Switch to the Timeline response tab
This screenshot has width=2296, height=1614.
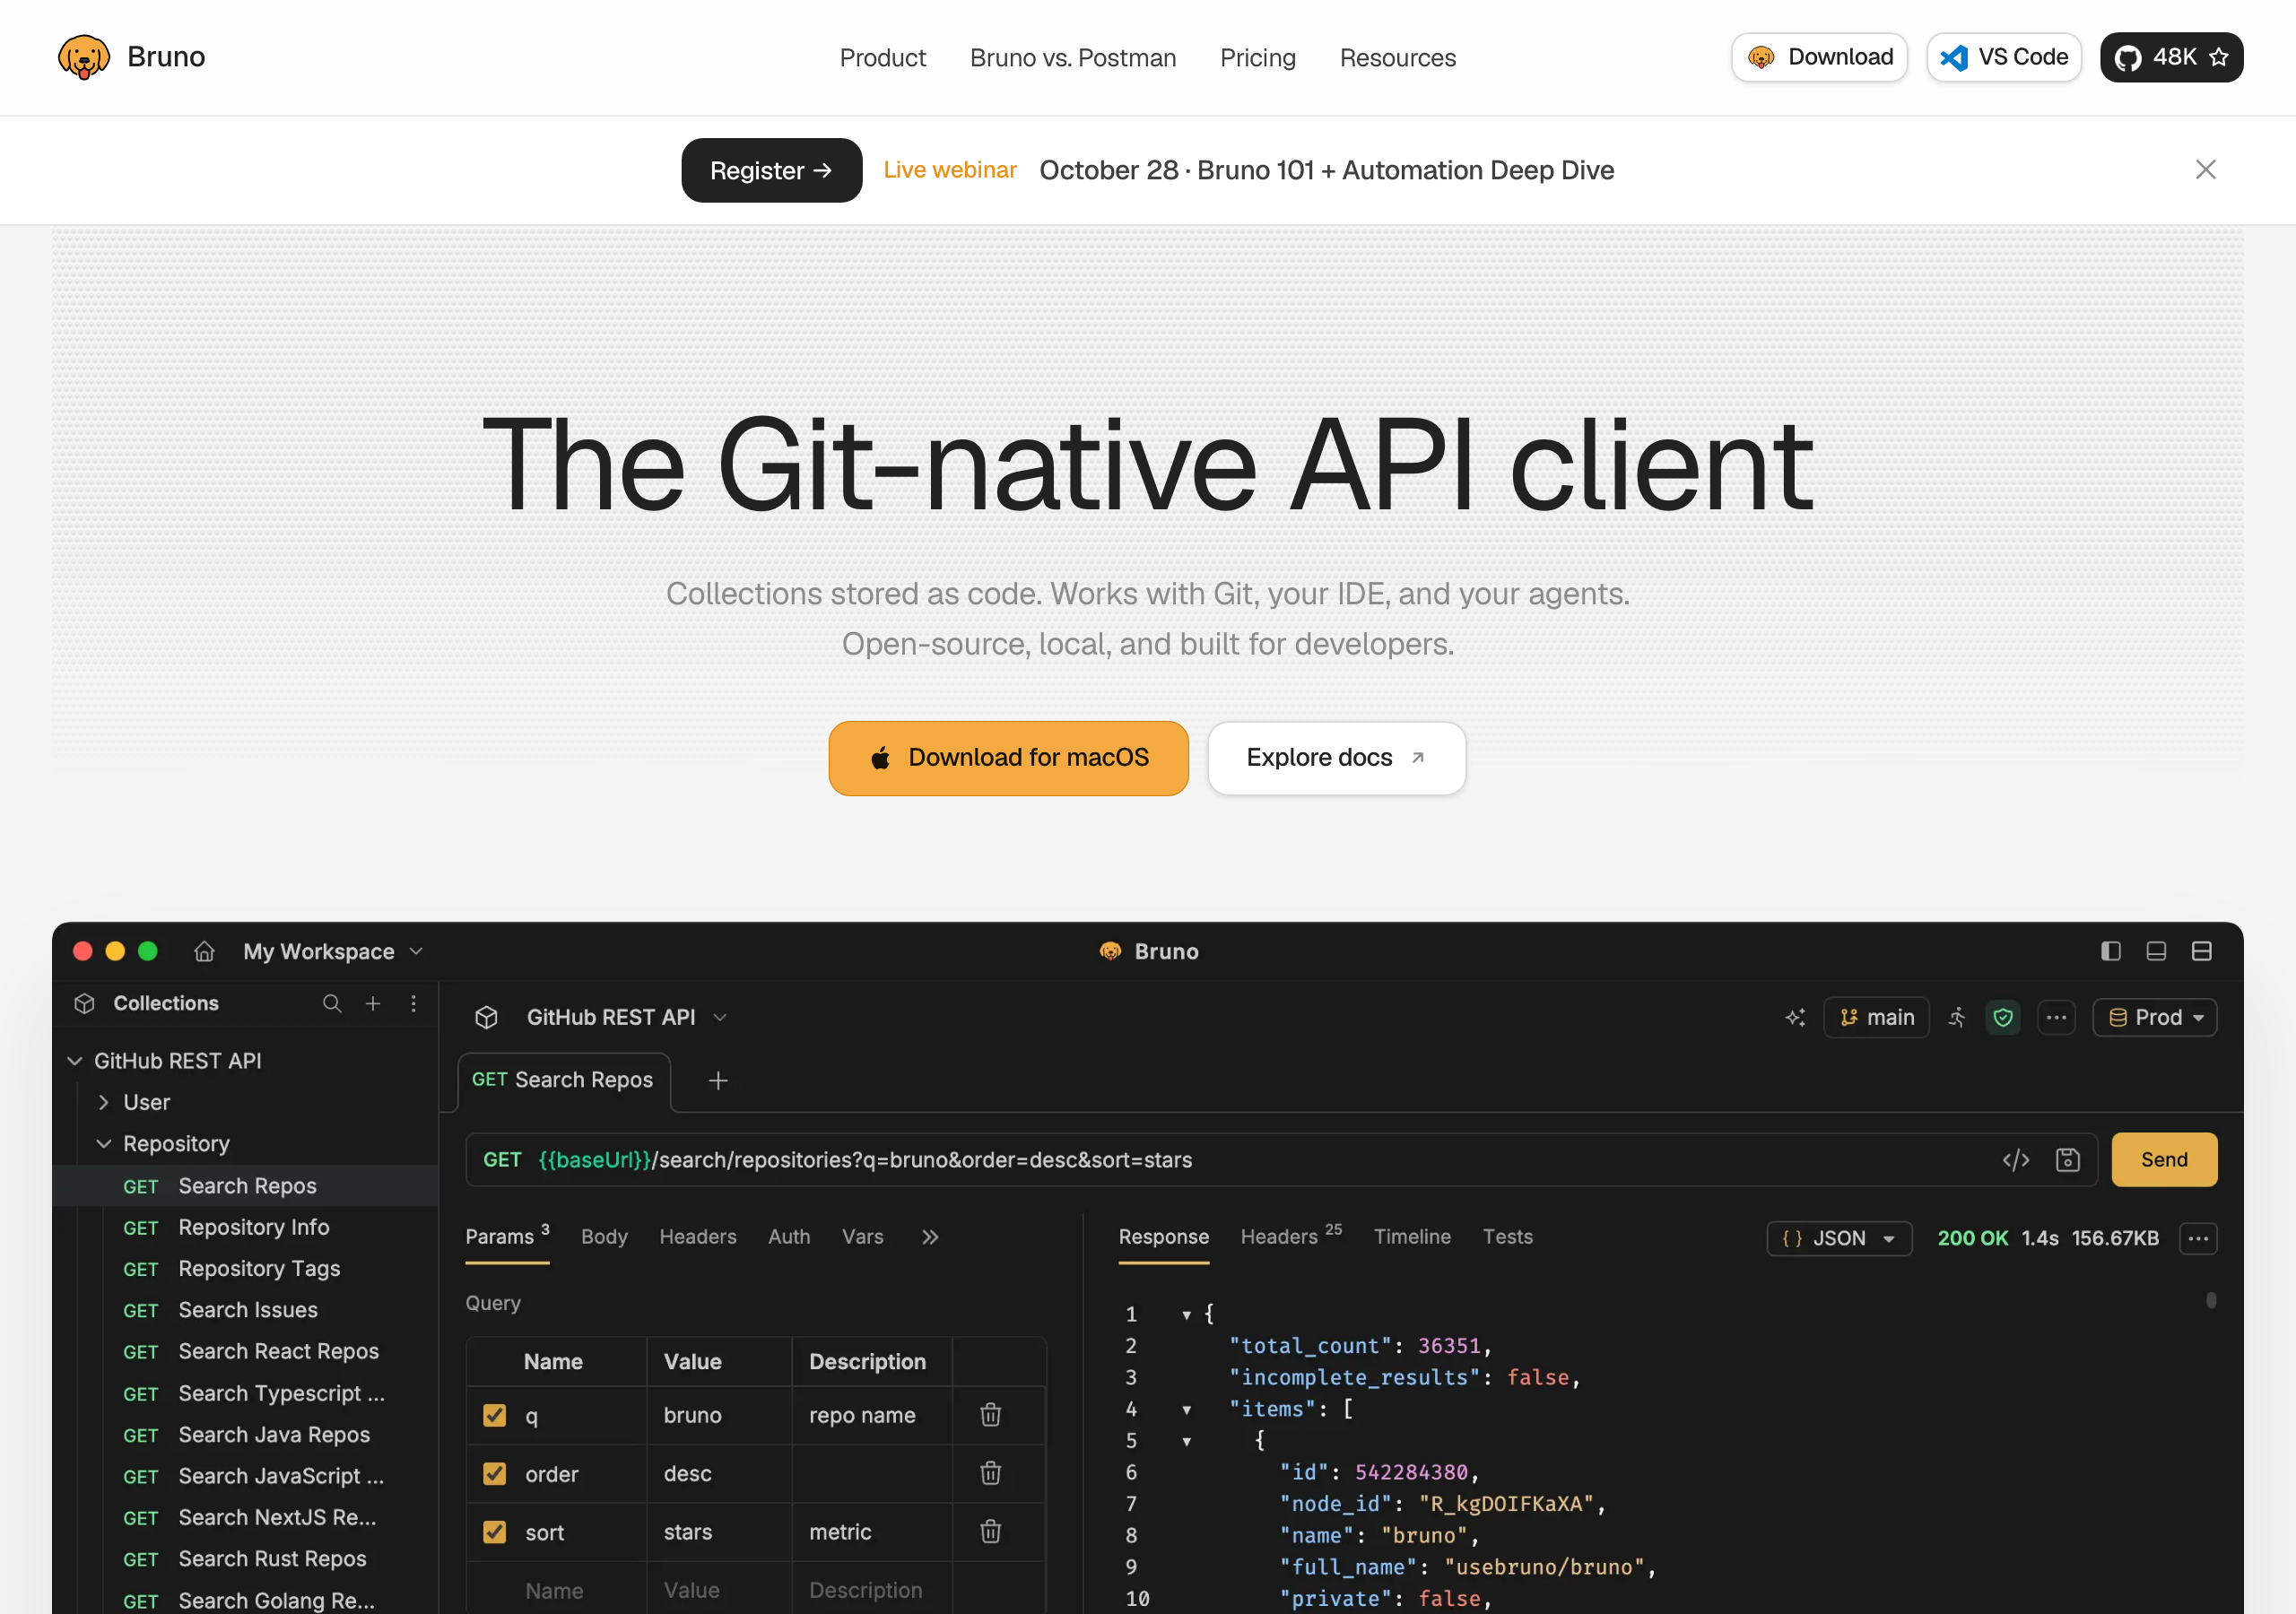tap(1411, 1237)
